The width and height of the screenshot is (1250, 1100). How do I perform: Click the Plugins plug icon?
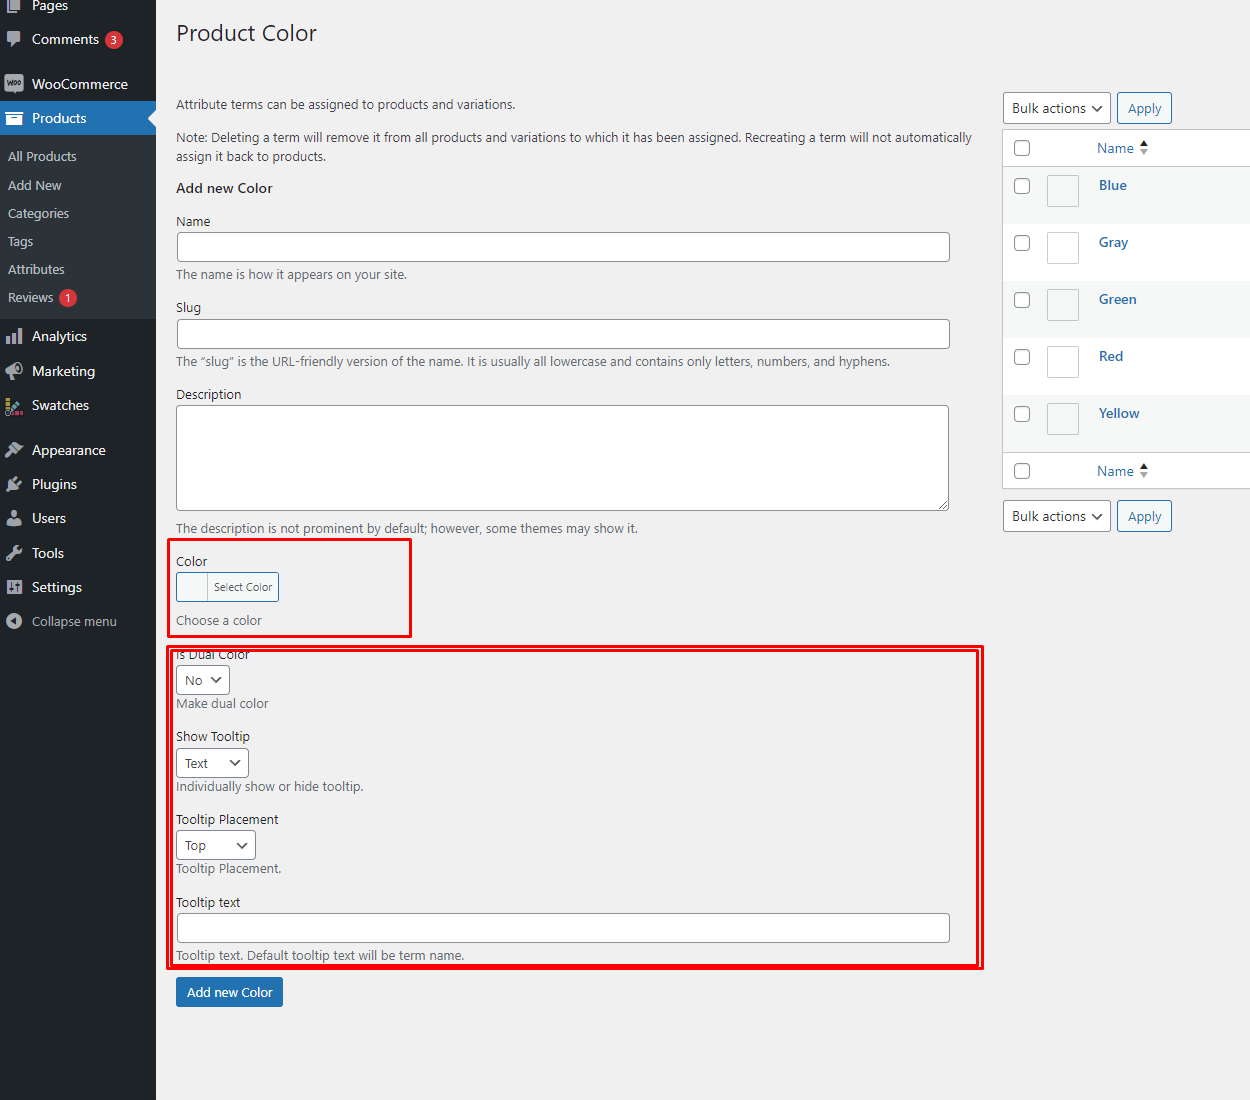14,484
